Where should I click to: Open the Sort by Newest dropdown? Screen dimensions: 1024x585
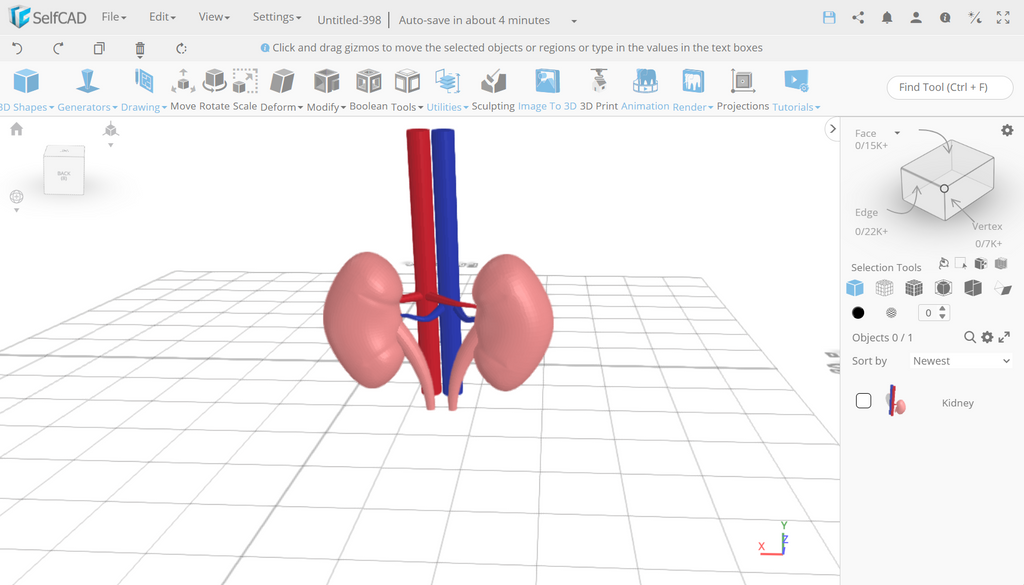(959, 360)
